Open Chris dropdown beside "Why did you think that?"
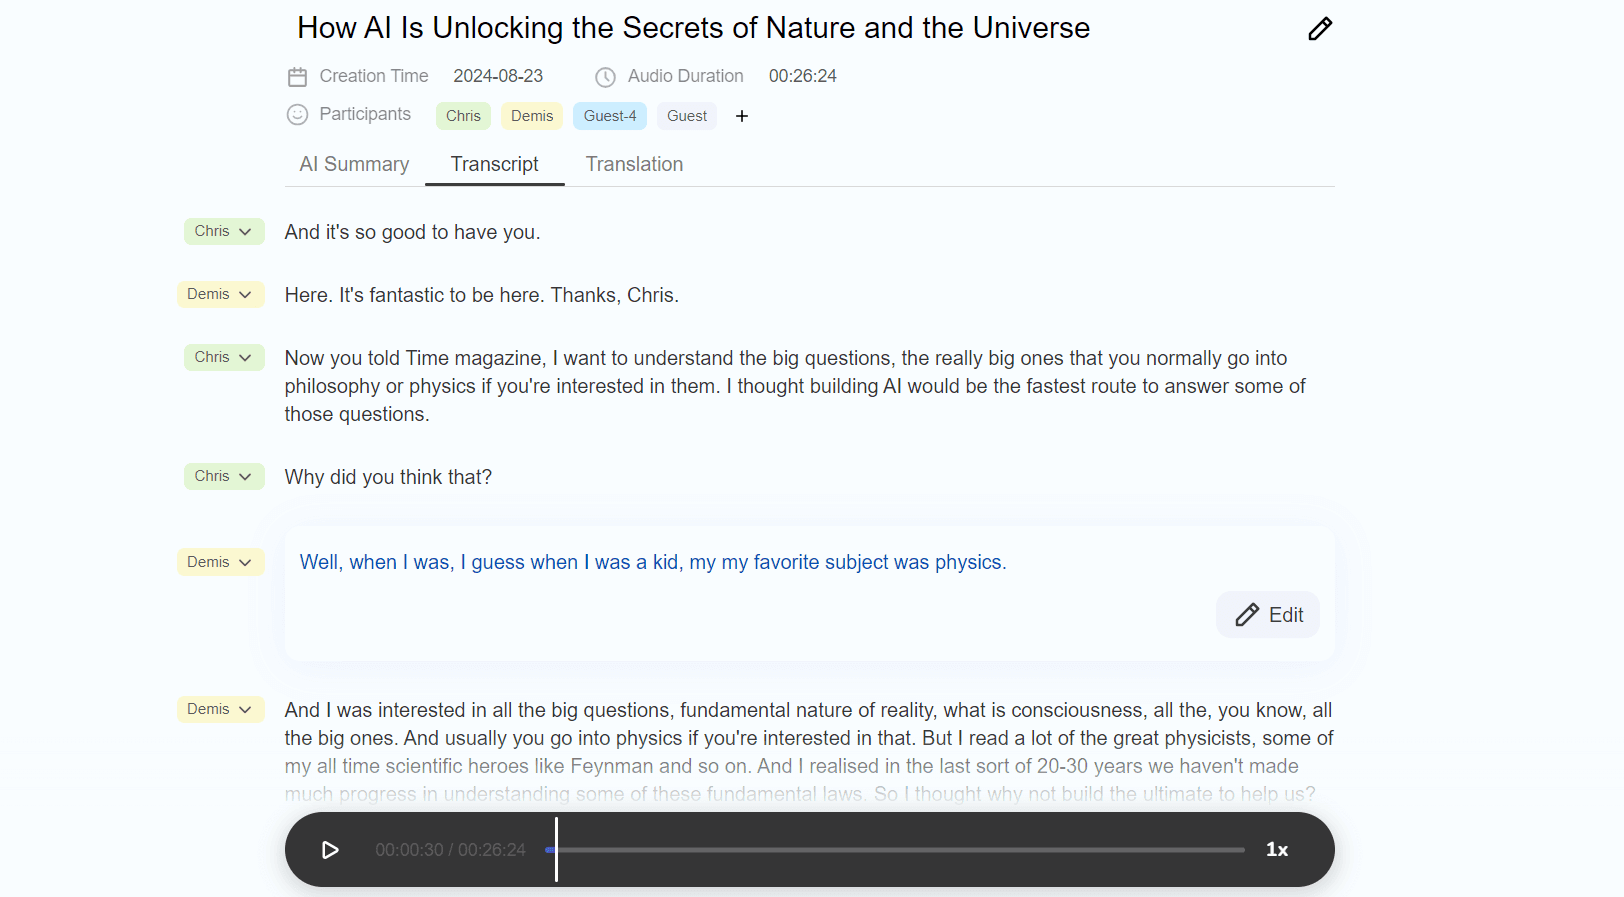The width and height of the screenshot is (1624, 897). [224, 476]
